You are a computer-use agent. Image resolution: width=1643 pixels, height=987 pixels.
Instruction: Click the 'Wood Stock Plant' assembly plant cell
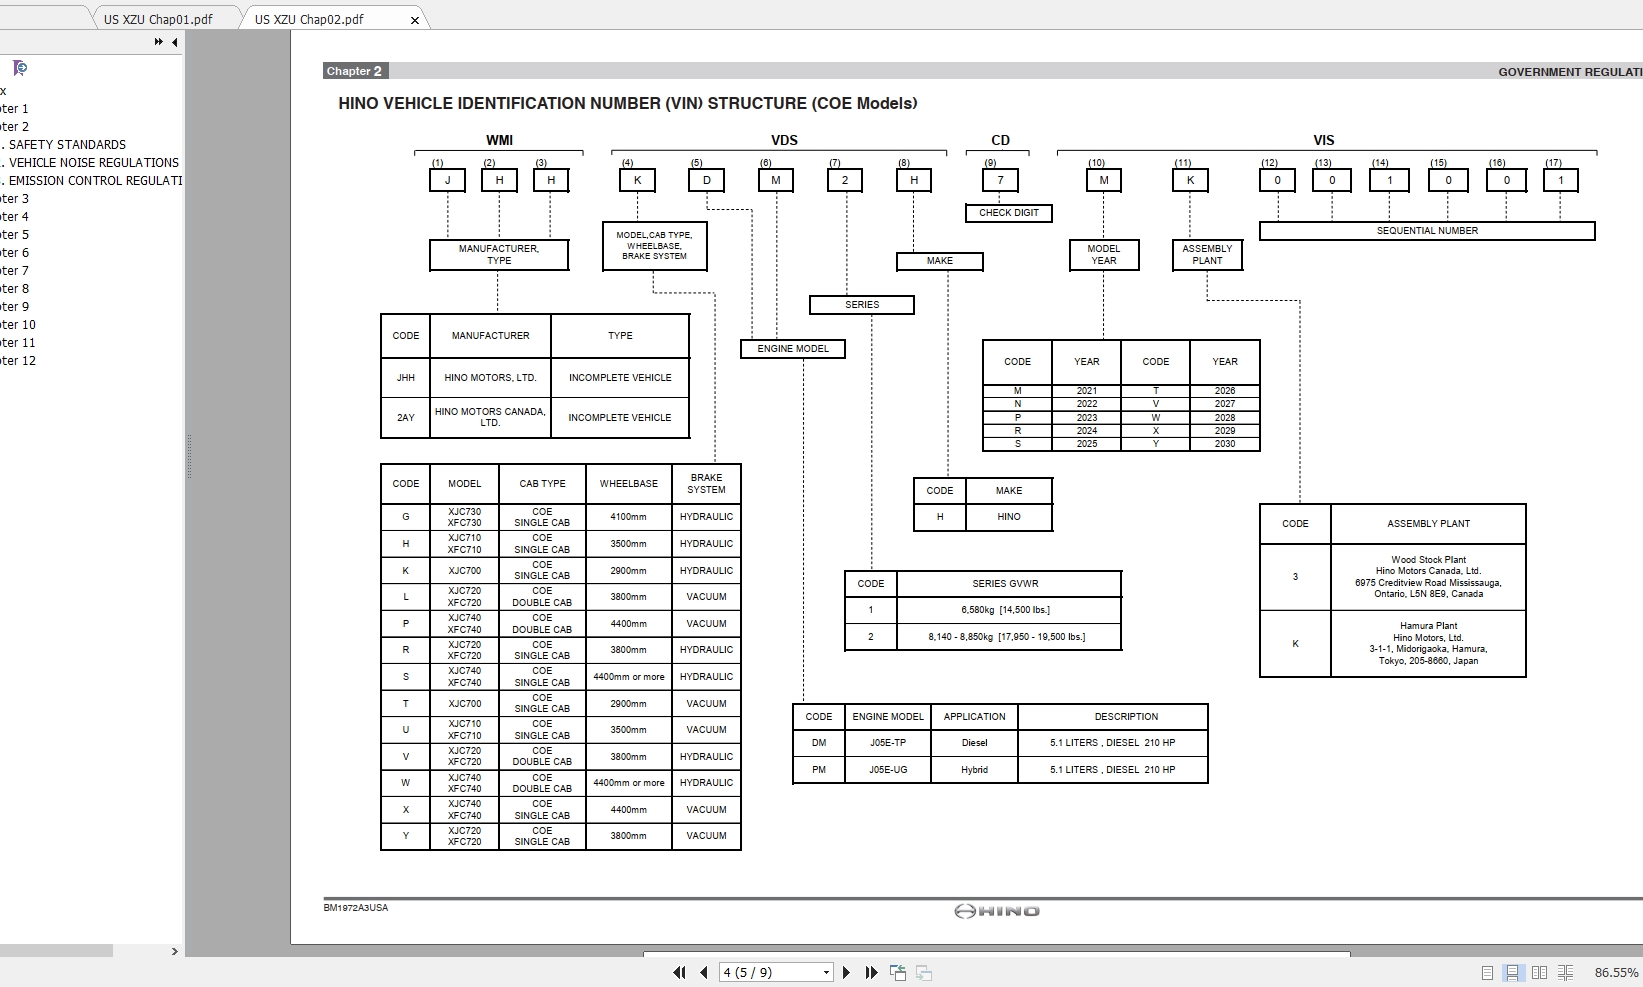pyautogui.click(x=1428, y=577)
